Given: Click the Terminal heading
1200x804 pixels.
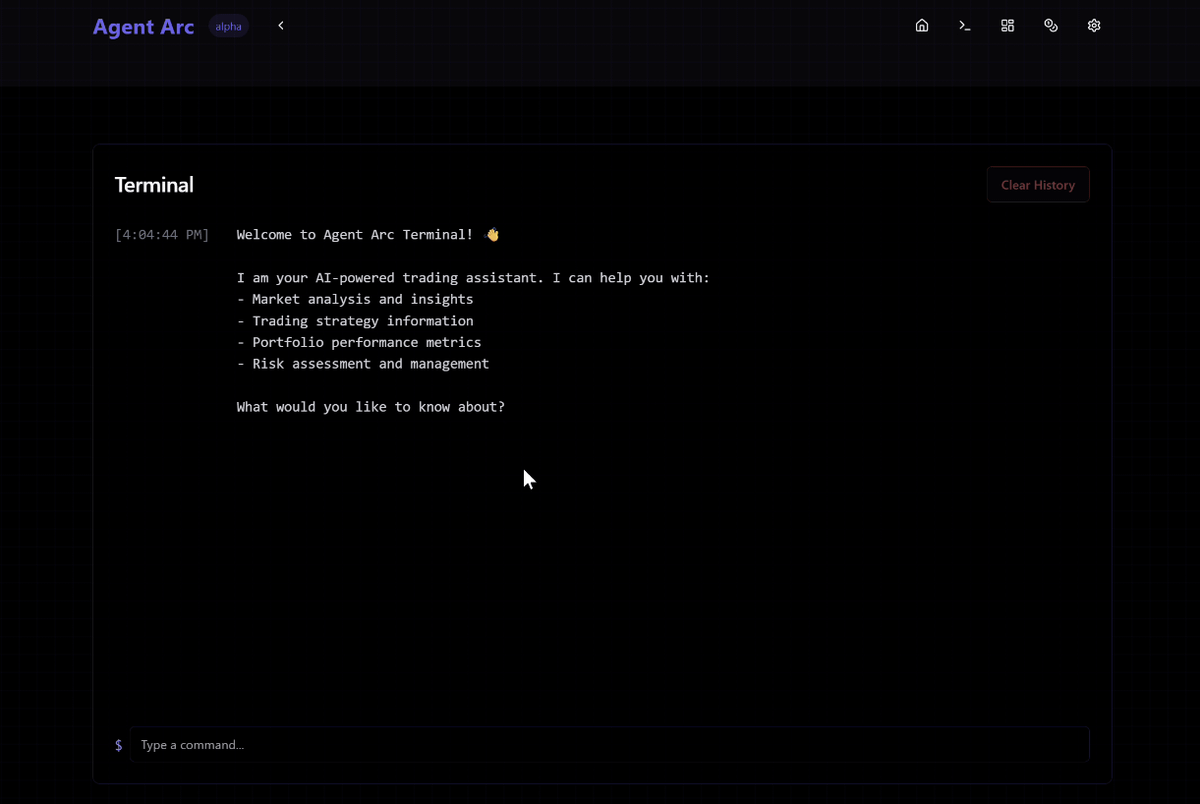Looking at the screenshot, I should click(154, 185).
